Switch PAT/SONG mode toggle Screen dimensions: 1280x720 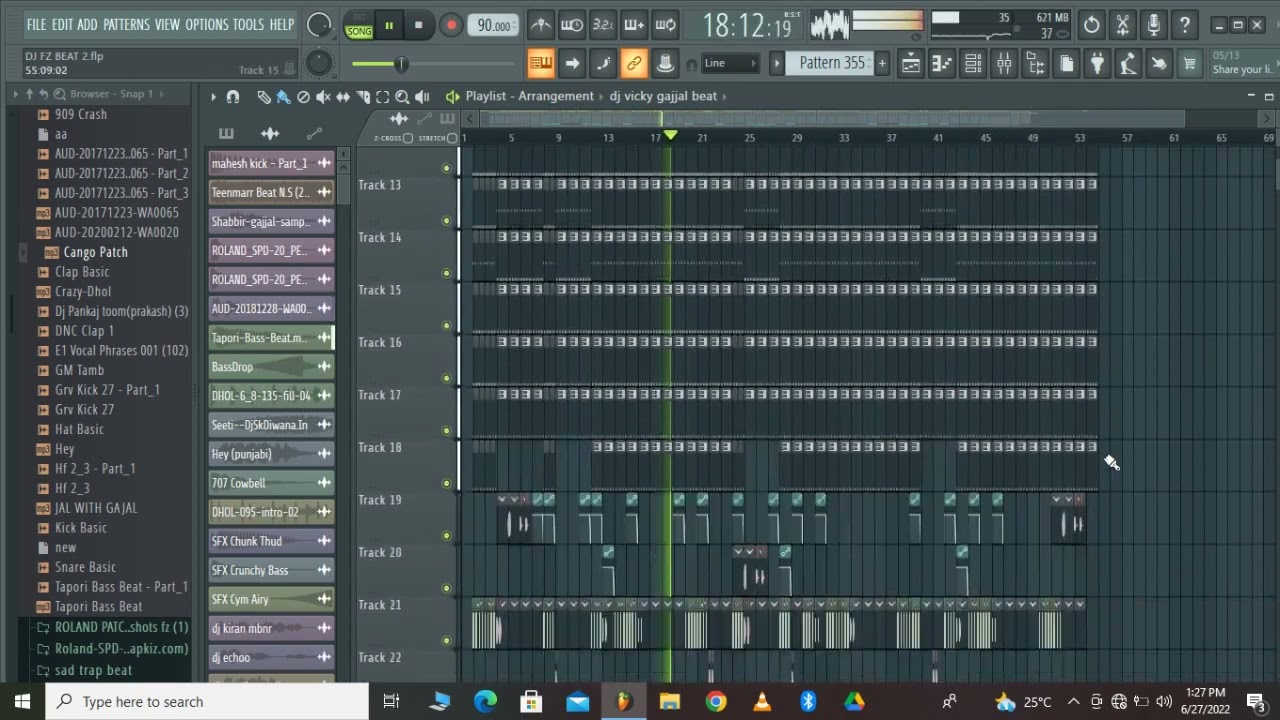point(358,25)
